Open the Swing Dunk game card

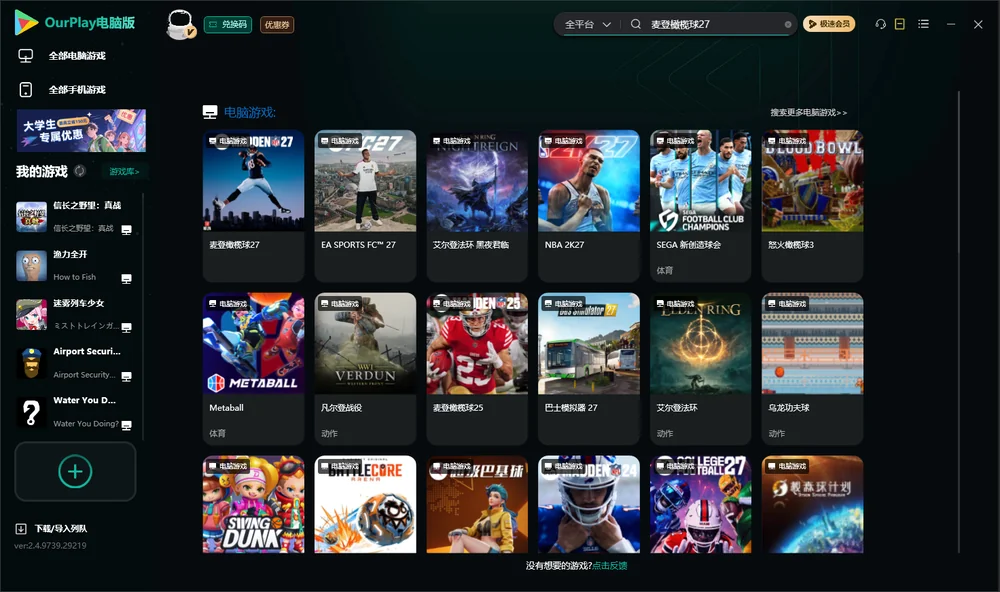pos(253,504)
